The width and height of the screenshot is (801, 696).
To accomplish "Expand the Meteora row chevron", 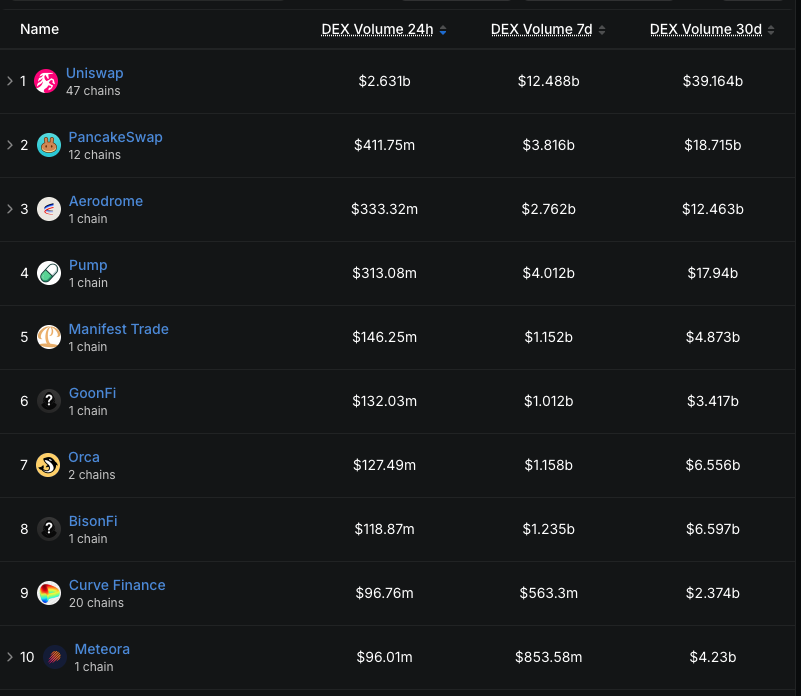I will click(x=10, y=657).
